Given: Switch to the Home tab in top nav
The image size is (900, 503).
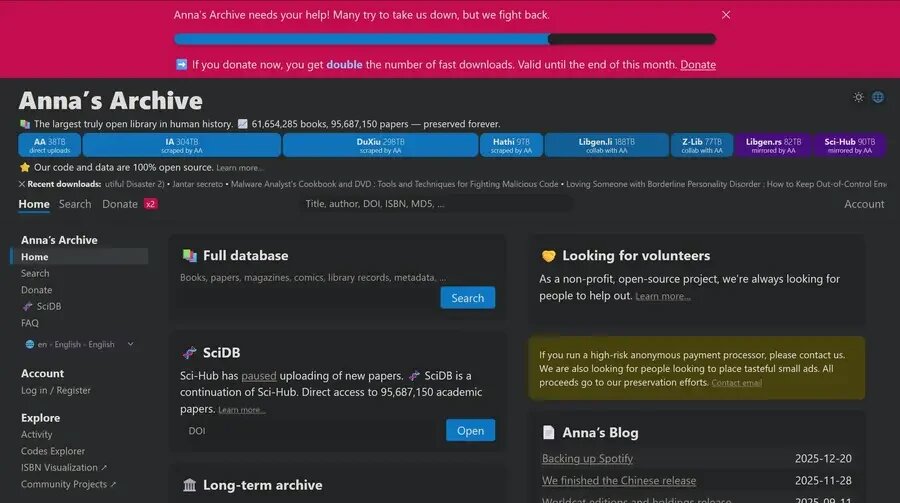Looking at the screenshot, I should coord(34,204).
